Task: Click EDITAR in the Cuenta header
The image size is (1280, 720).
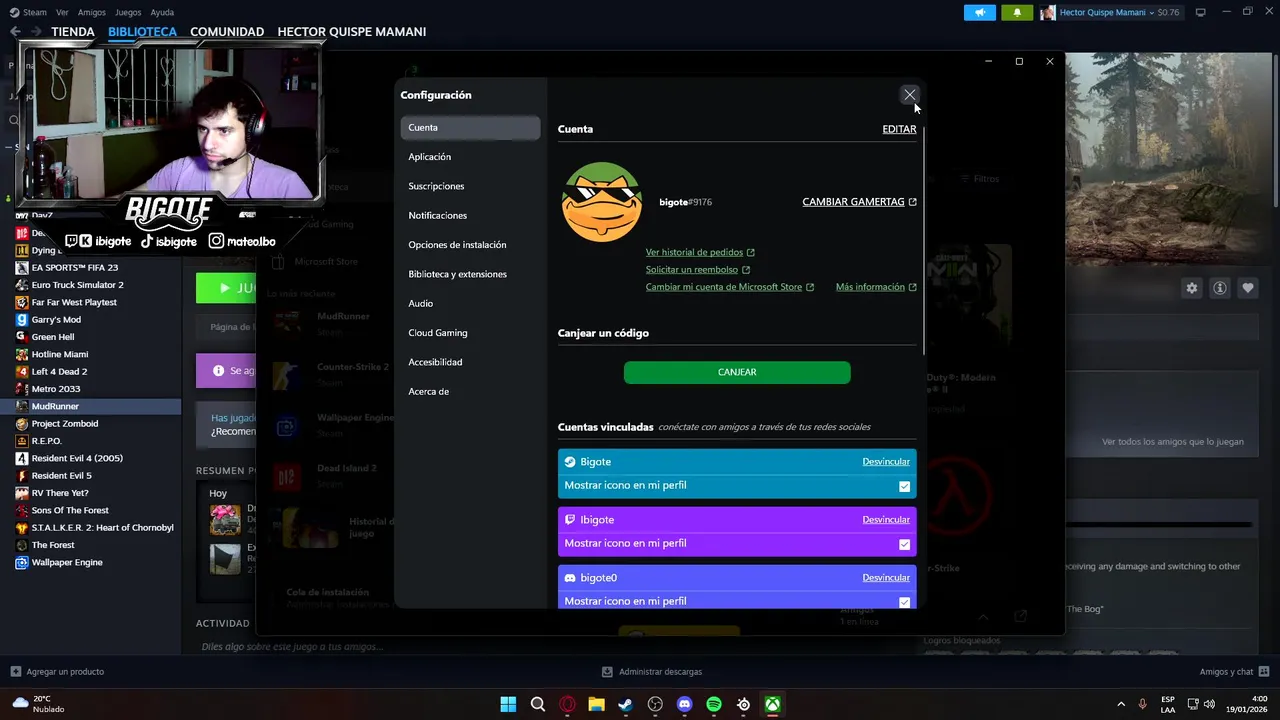Action: (x=899, y=129)
